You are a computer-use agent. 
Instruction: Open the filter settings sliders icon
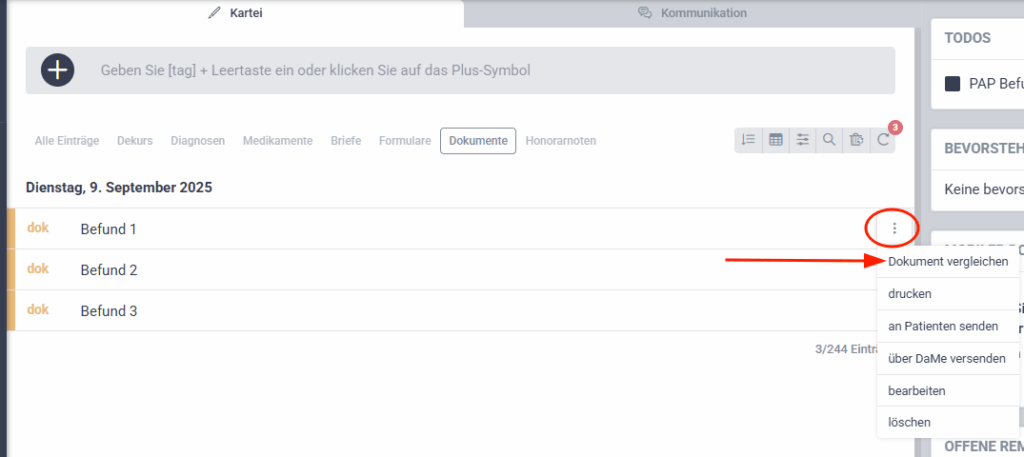pyautogui.click(x=802, y=141)
